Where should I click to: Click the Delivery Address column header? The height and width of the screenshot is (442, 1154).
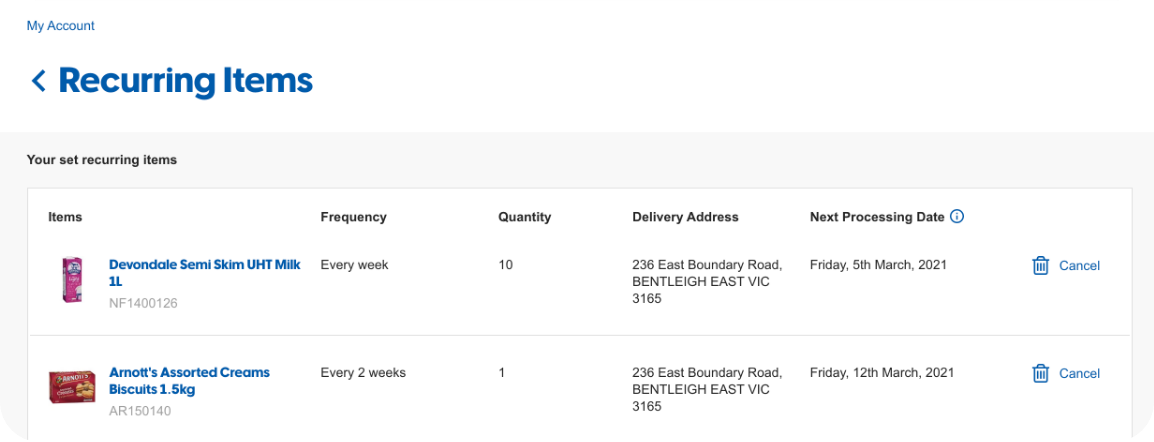click(x=685, y=217)
